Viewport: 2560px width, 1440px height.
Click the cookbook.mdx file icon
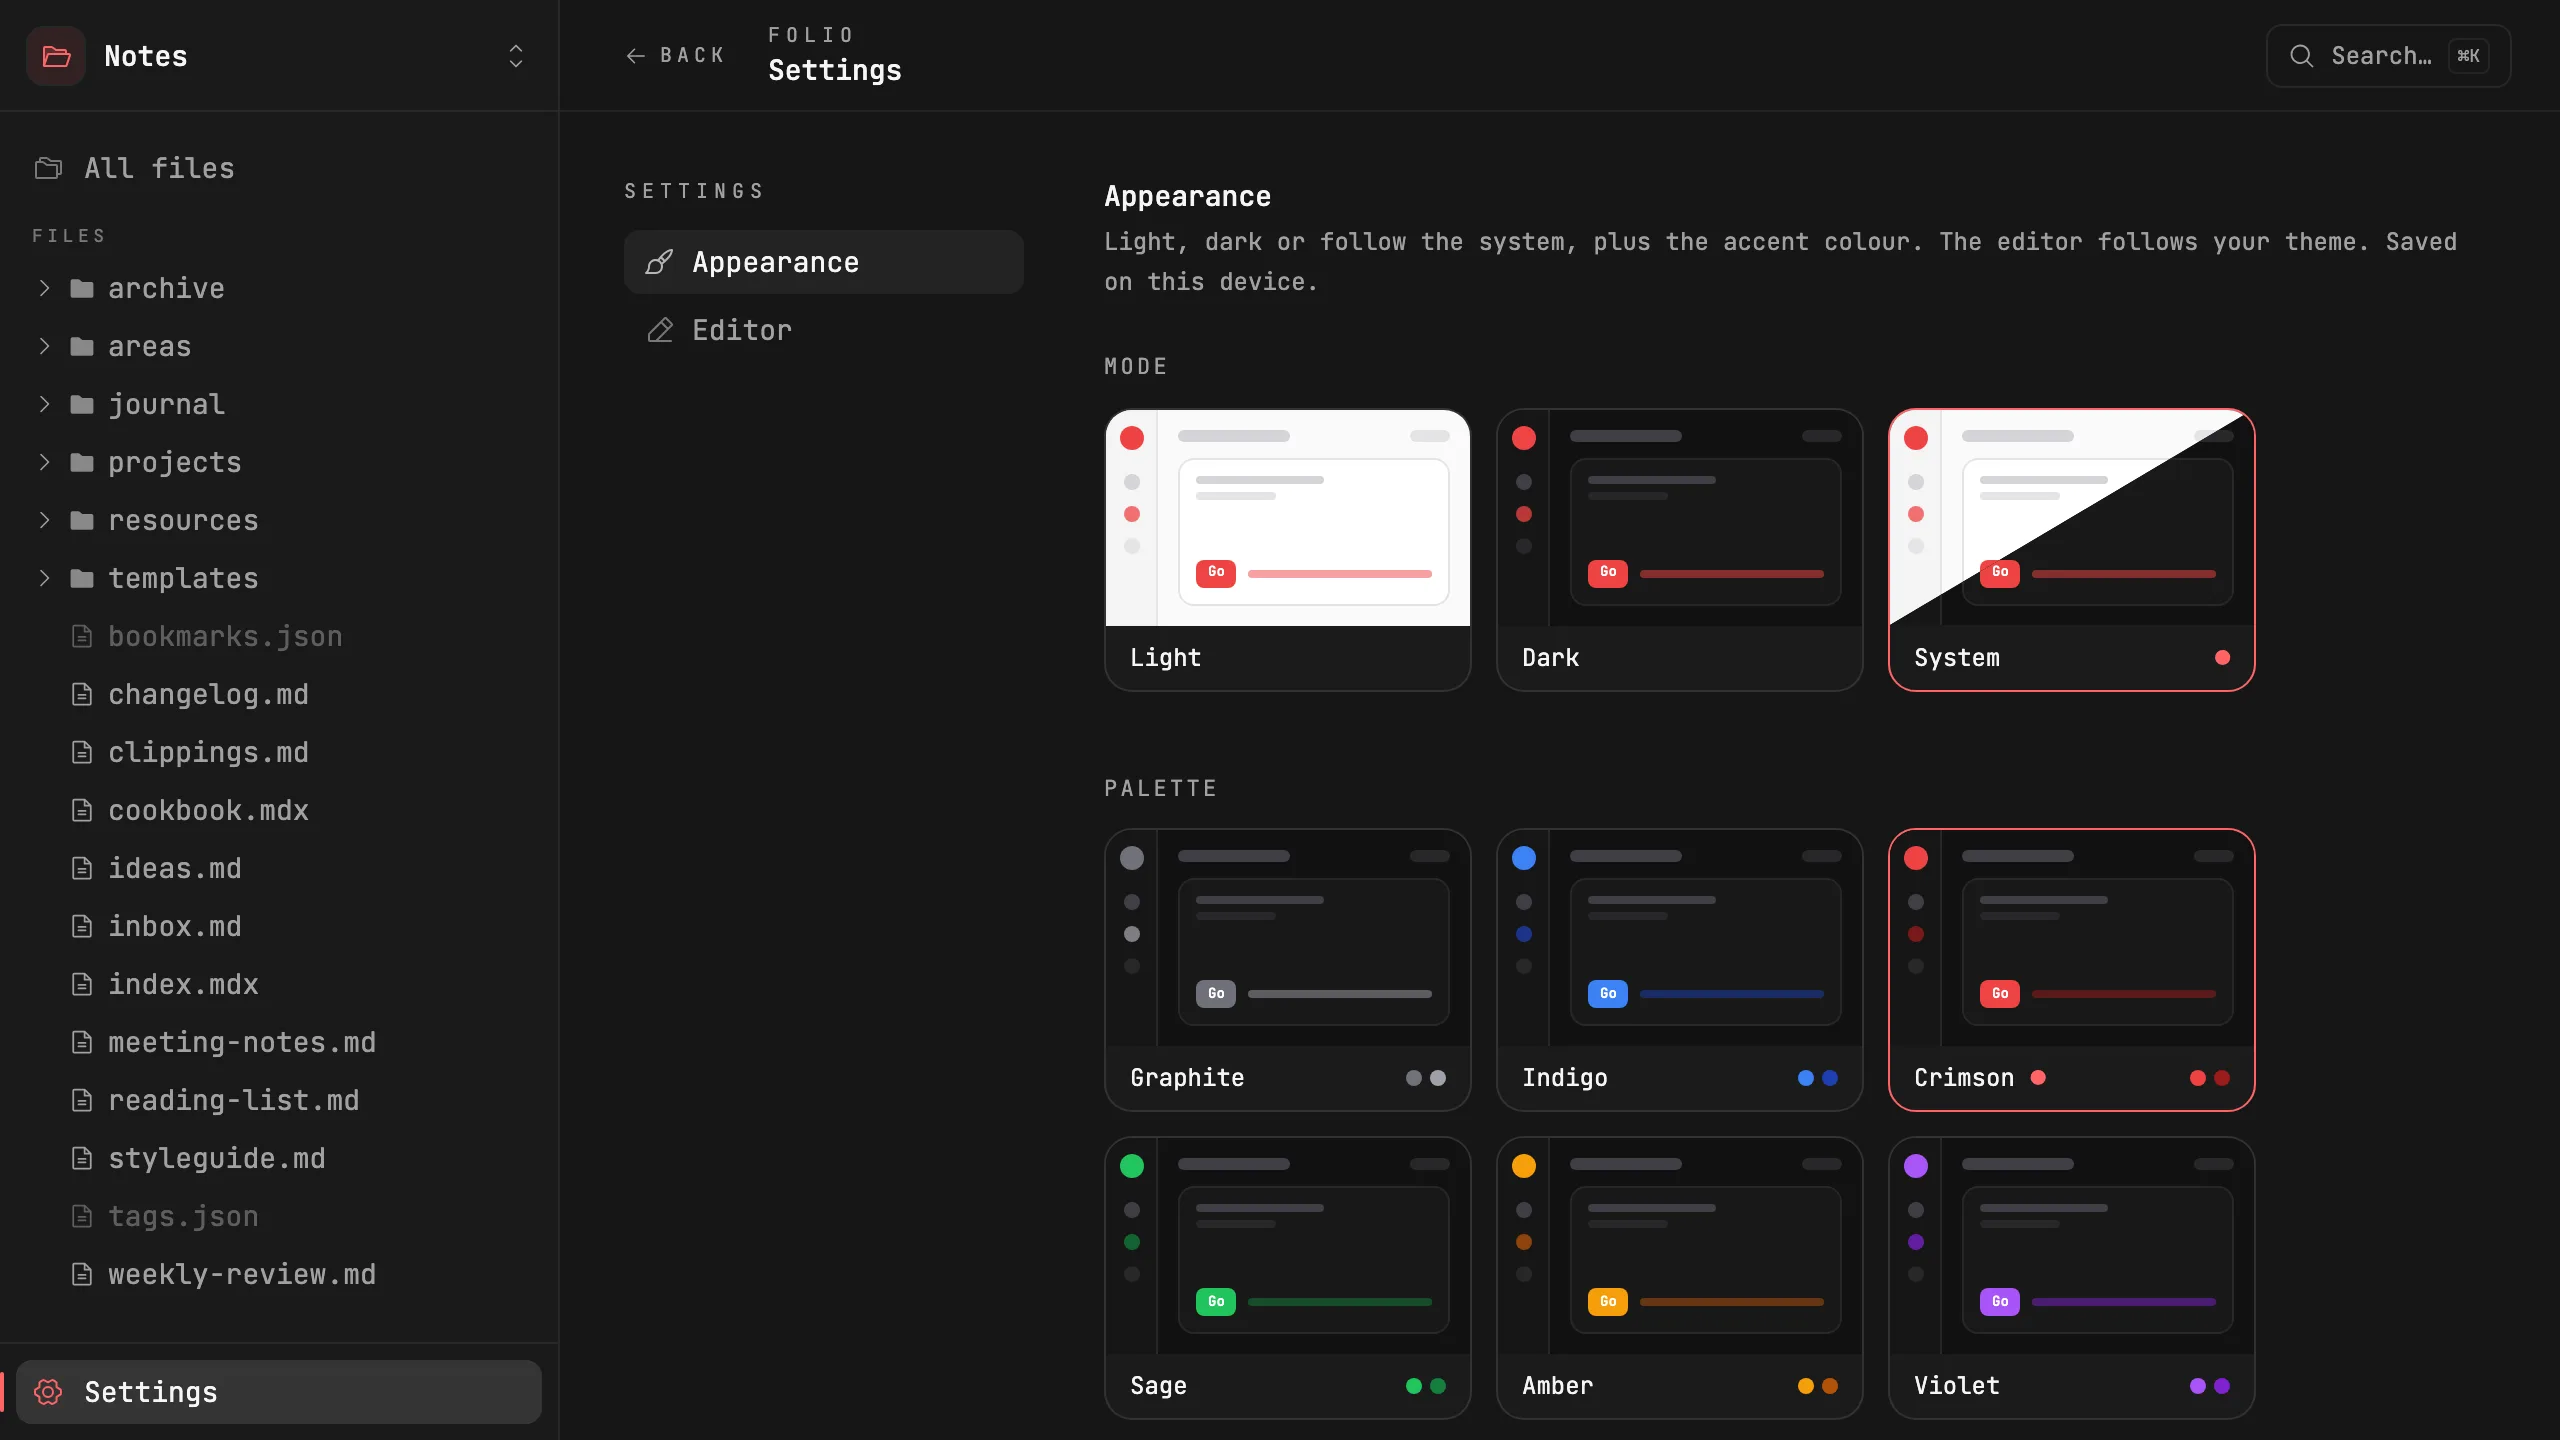pyautogui.click(x=82, y=810)
